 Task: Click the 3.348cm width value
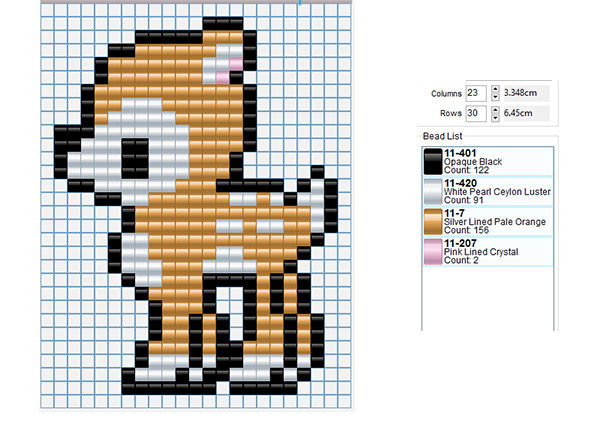tap(520, 93)
